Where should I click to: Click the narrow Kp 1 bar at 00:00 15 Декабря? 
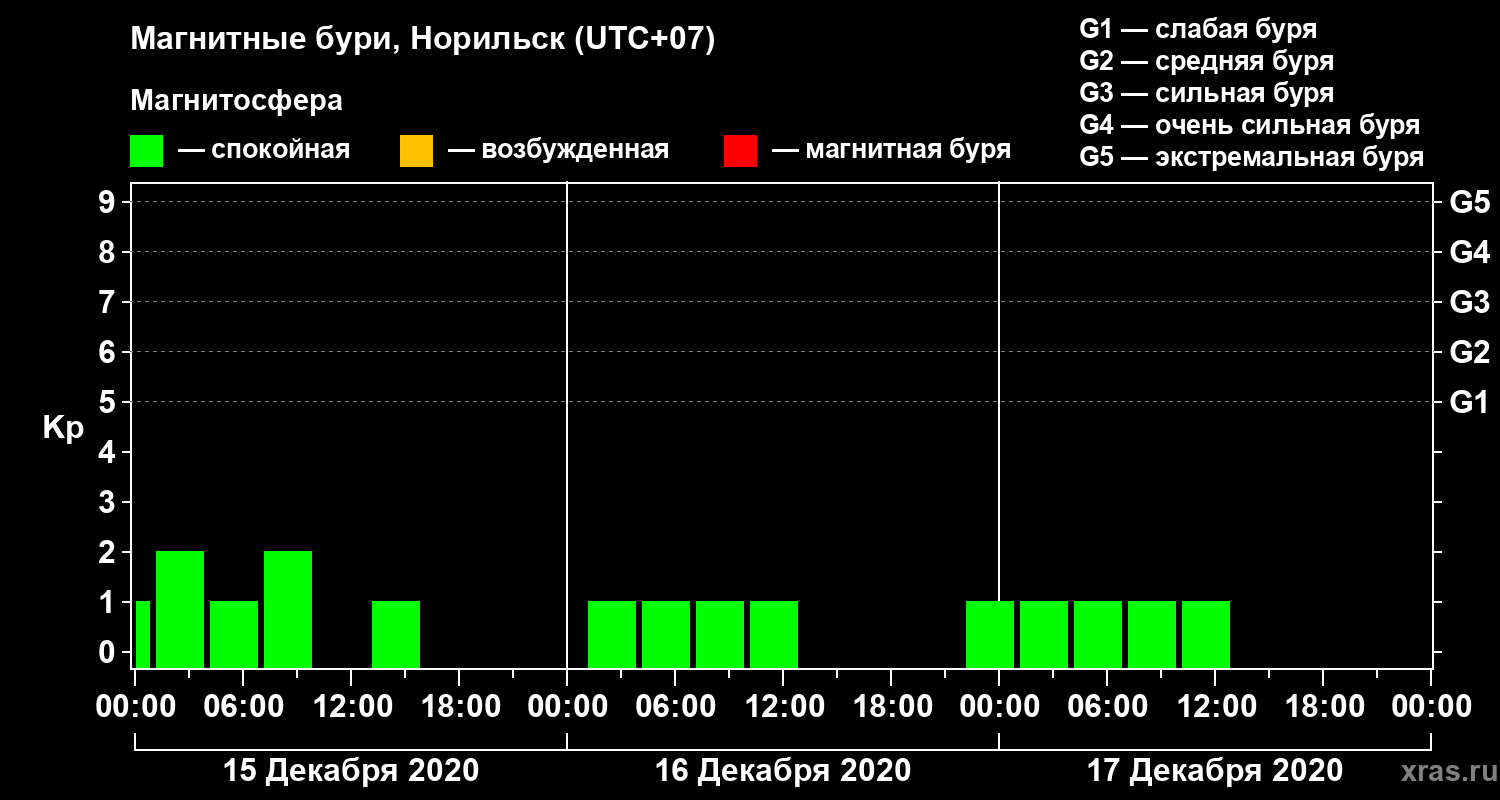point(142,634)
